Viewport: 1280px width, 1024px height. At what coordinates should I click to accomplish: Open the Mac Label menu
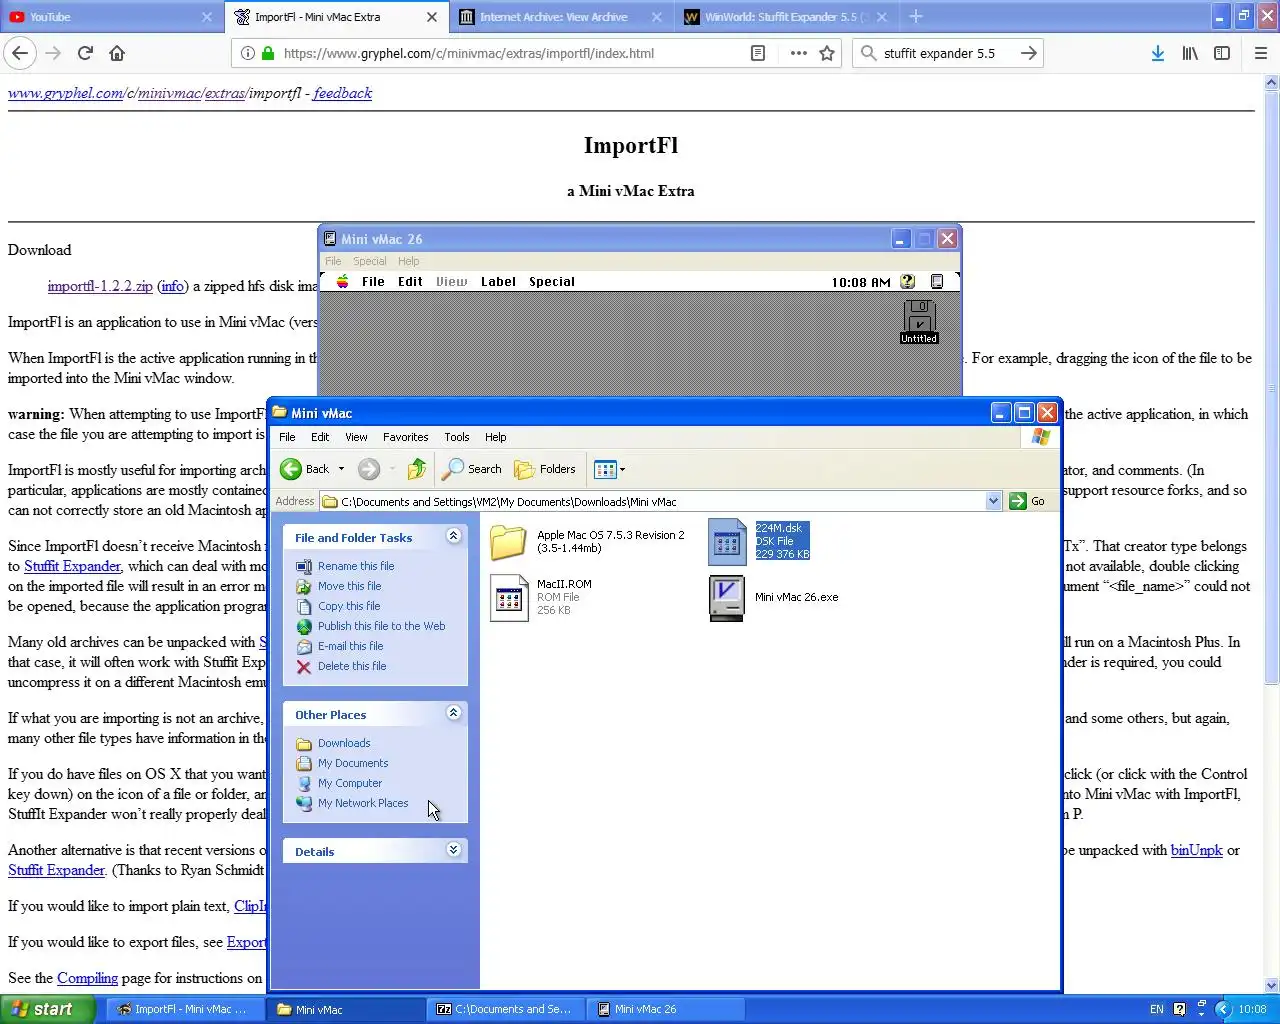coord(498,282)
